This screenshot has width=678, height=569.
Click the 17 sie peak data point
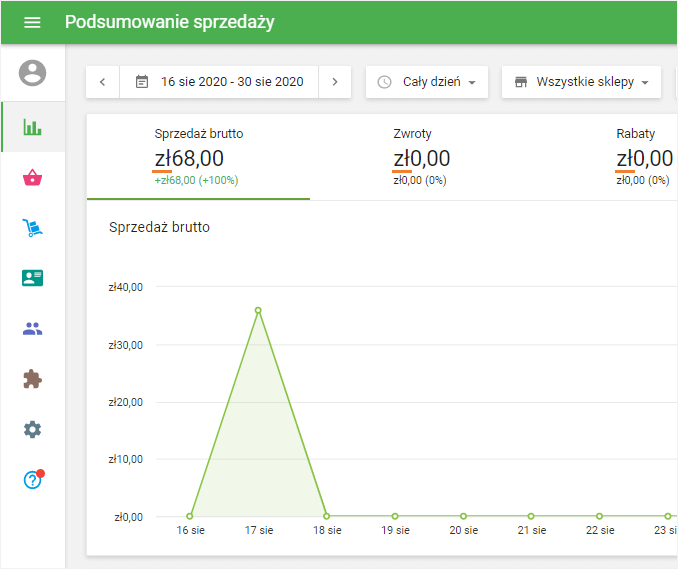pos(258,310)
